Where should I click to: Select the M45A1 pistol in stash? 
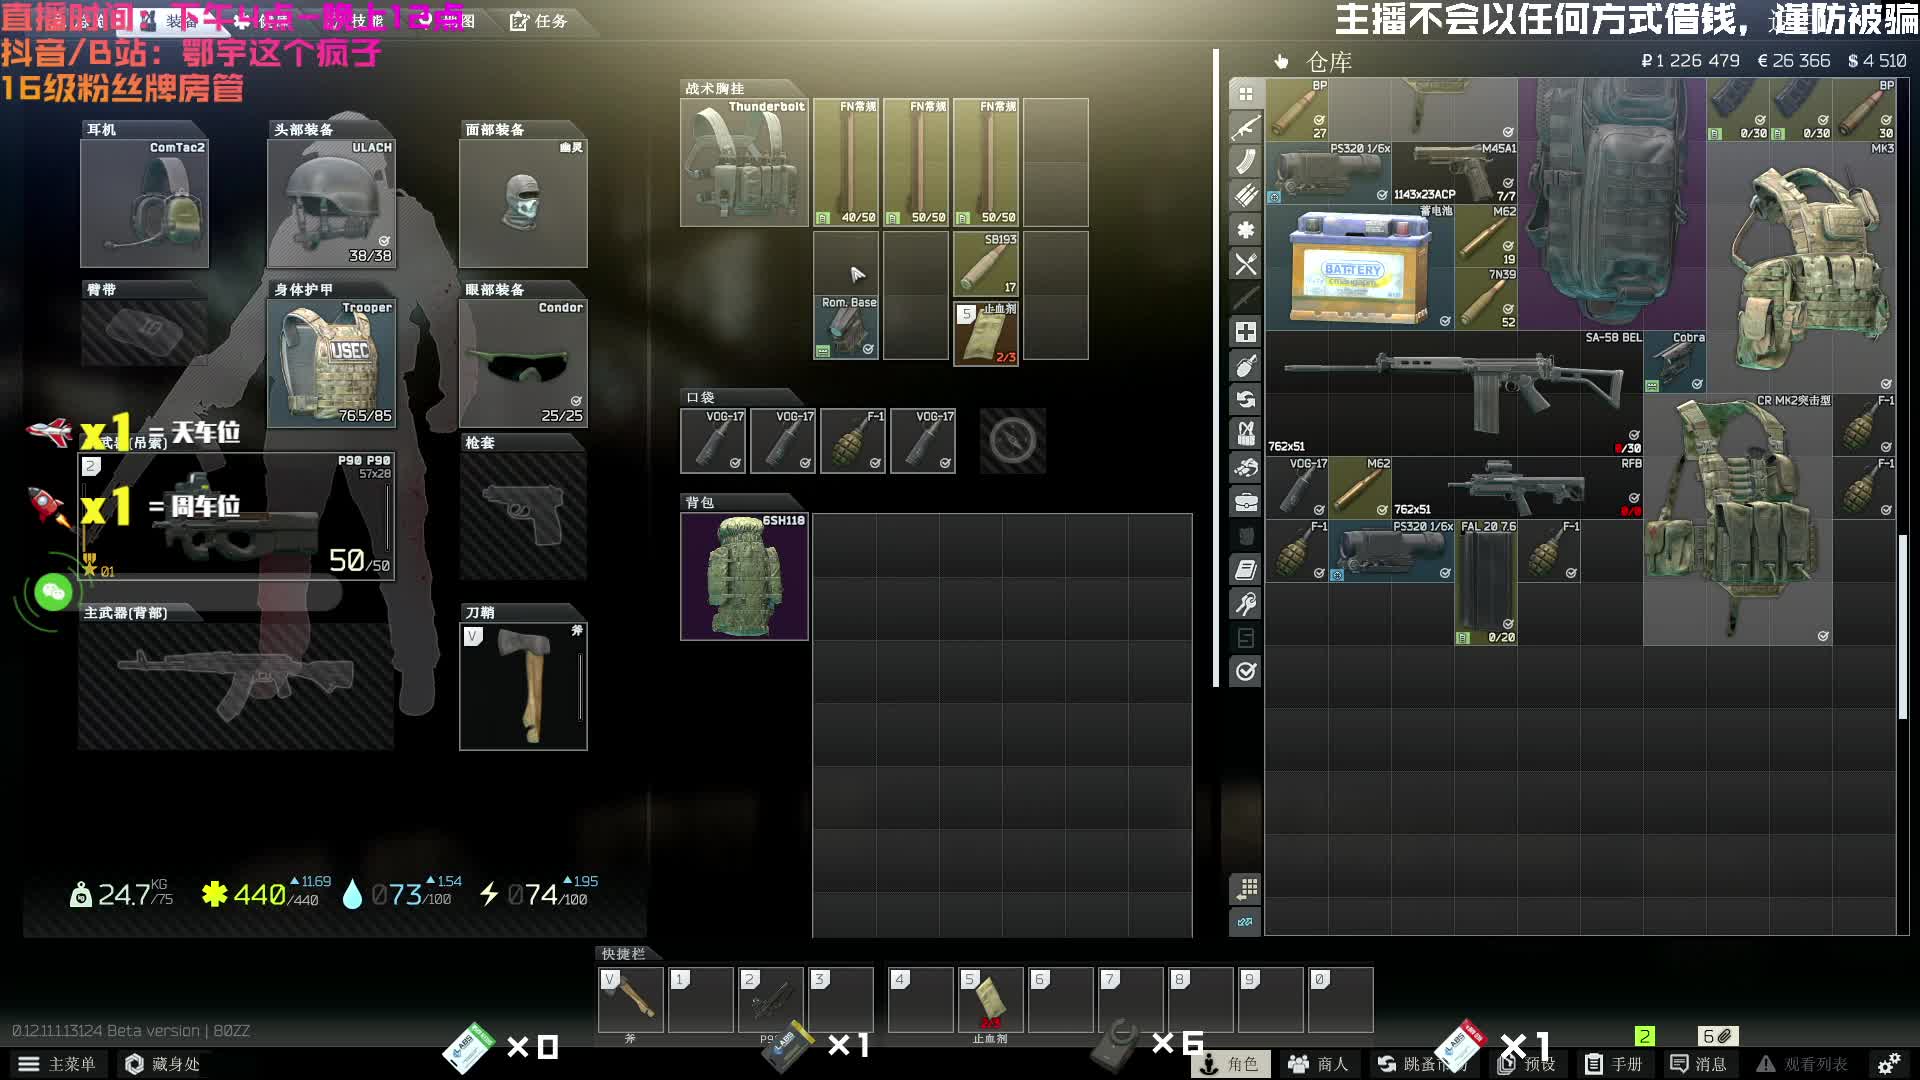pos(1454,173)
